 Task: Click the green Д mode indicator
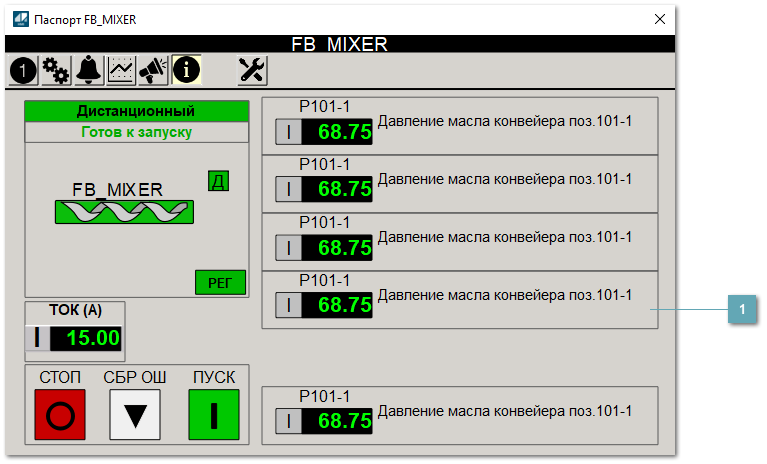217,181
